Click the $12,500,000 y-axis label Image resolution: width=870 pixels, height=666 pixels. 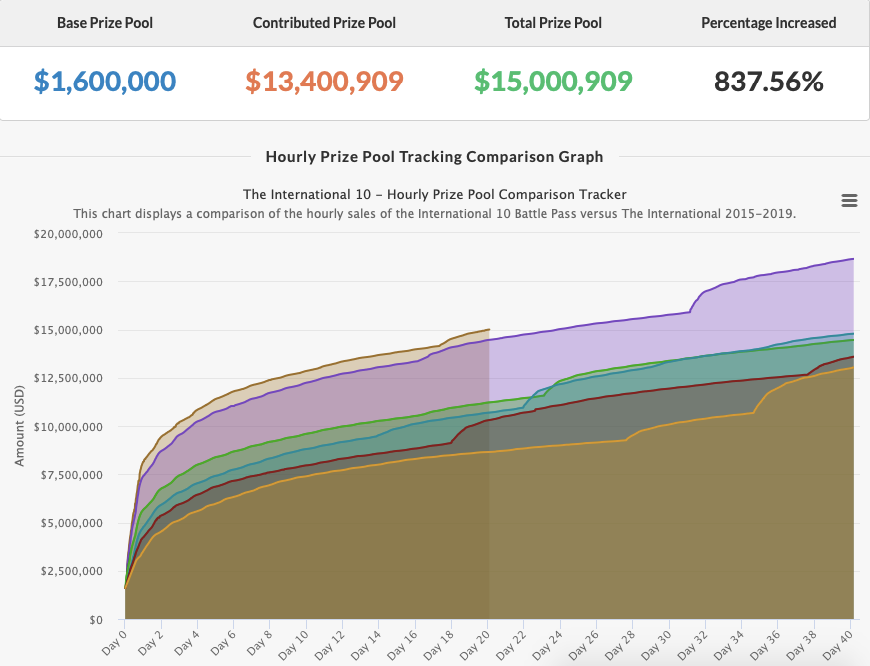pyautogui.click(x=68, y=378)
